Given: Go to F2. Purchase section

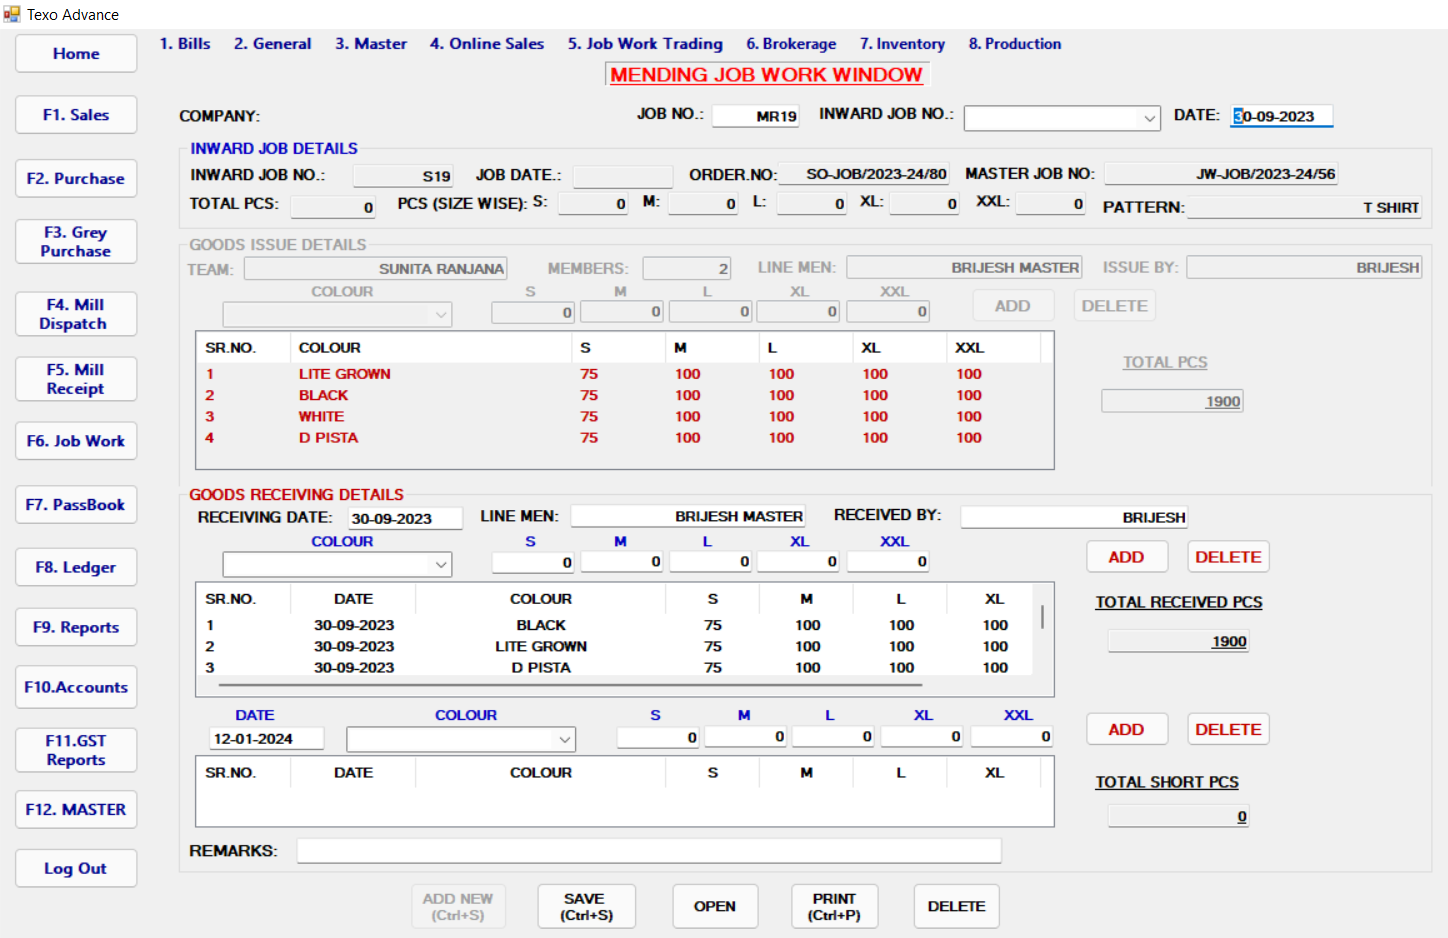Looking at the screenshot, I should pyautogui.click(x=76, y=179).
